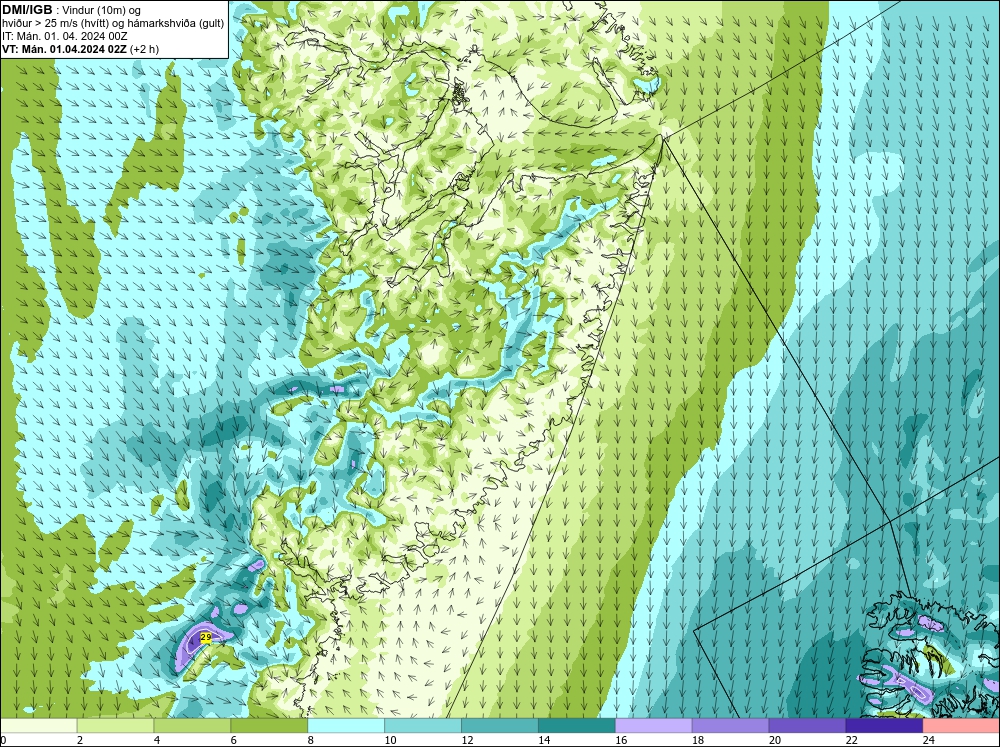Click the lavender 16–18 m/s legend swatch
The height and width of the screenshot is (747, 1000).
tap(654, 726)
